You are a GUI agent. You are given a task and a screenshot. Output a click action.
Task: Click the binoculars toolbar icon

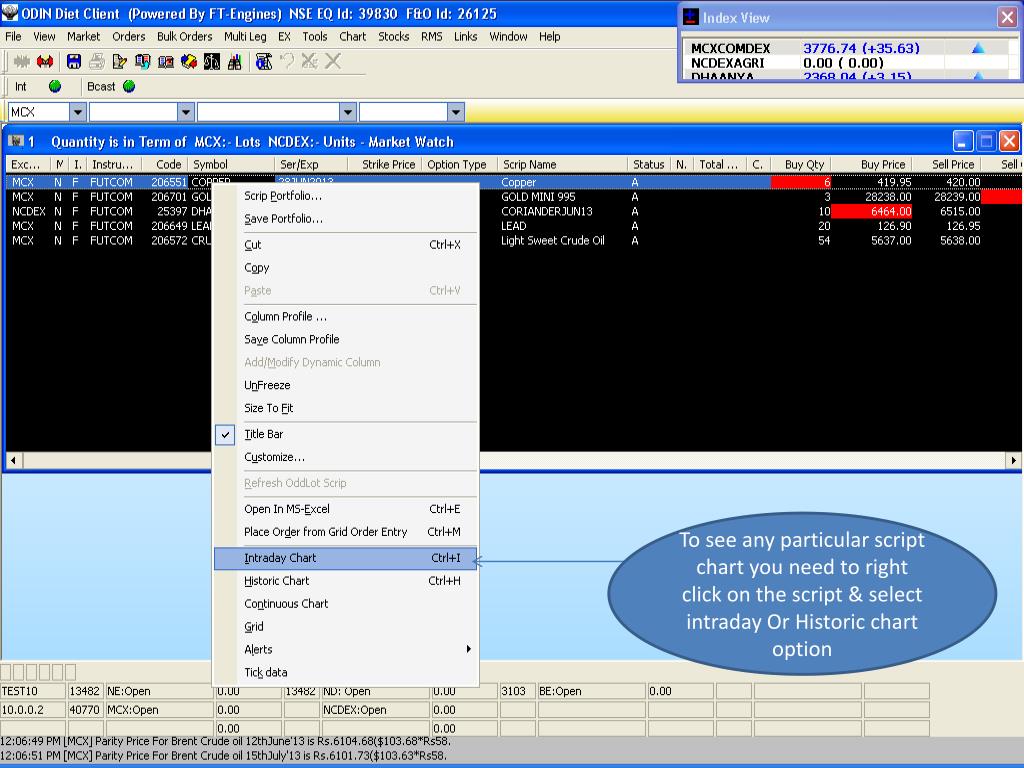pyautogui.click(x=235, y=61)
